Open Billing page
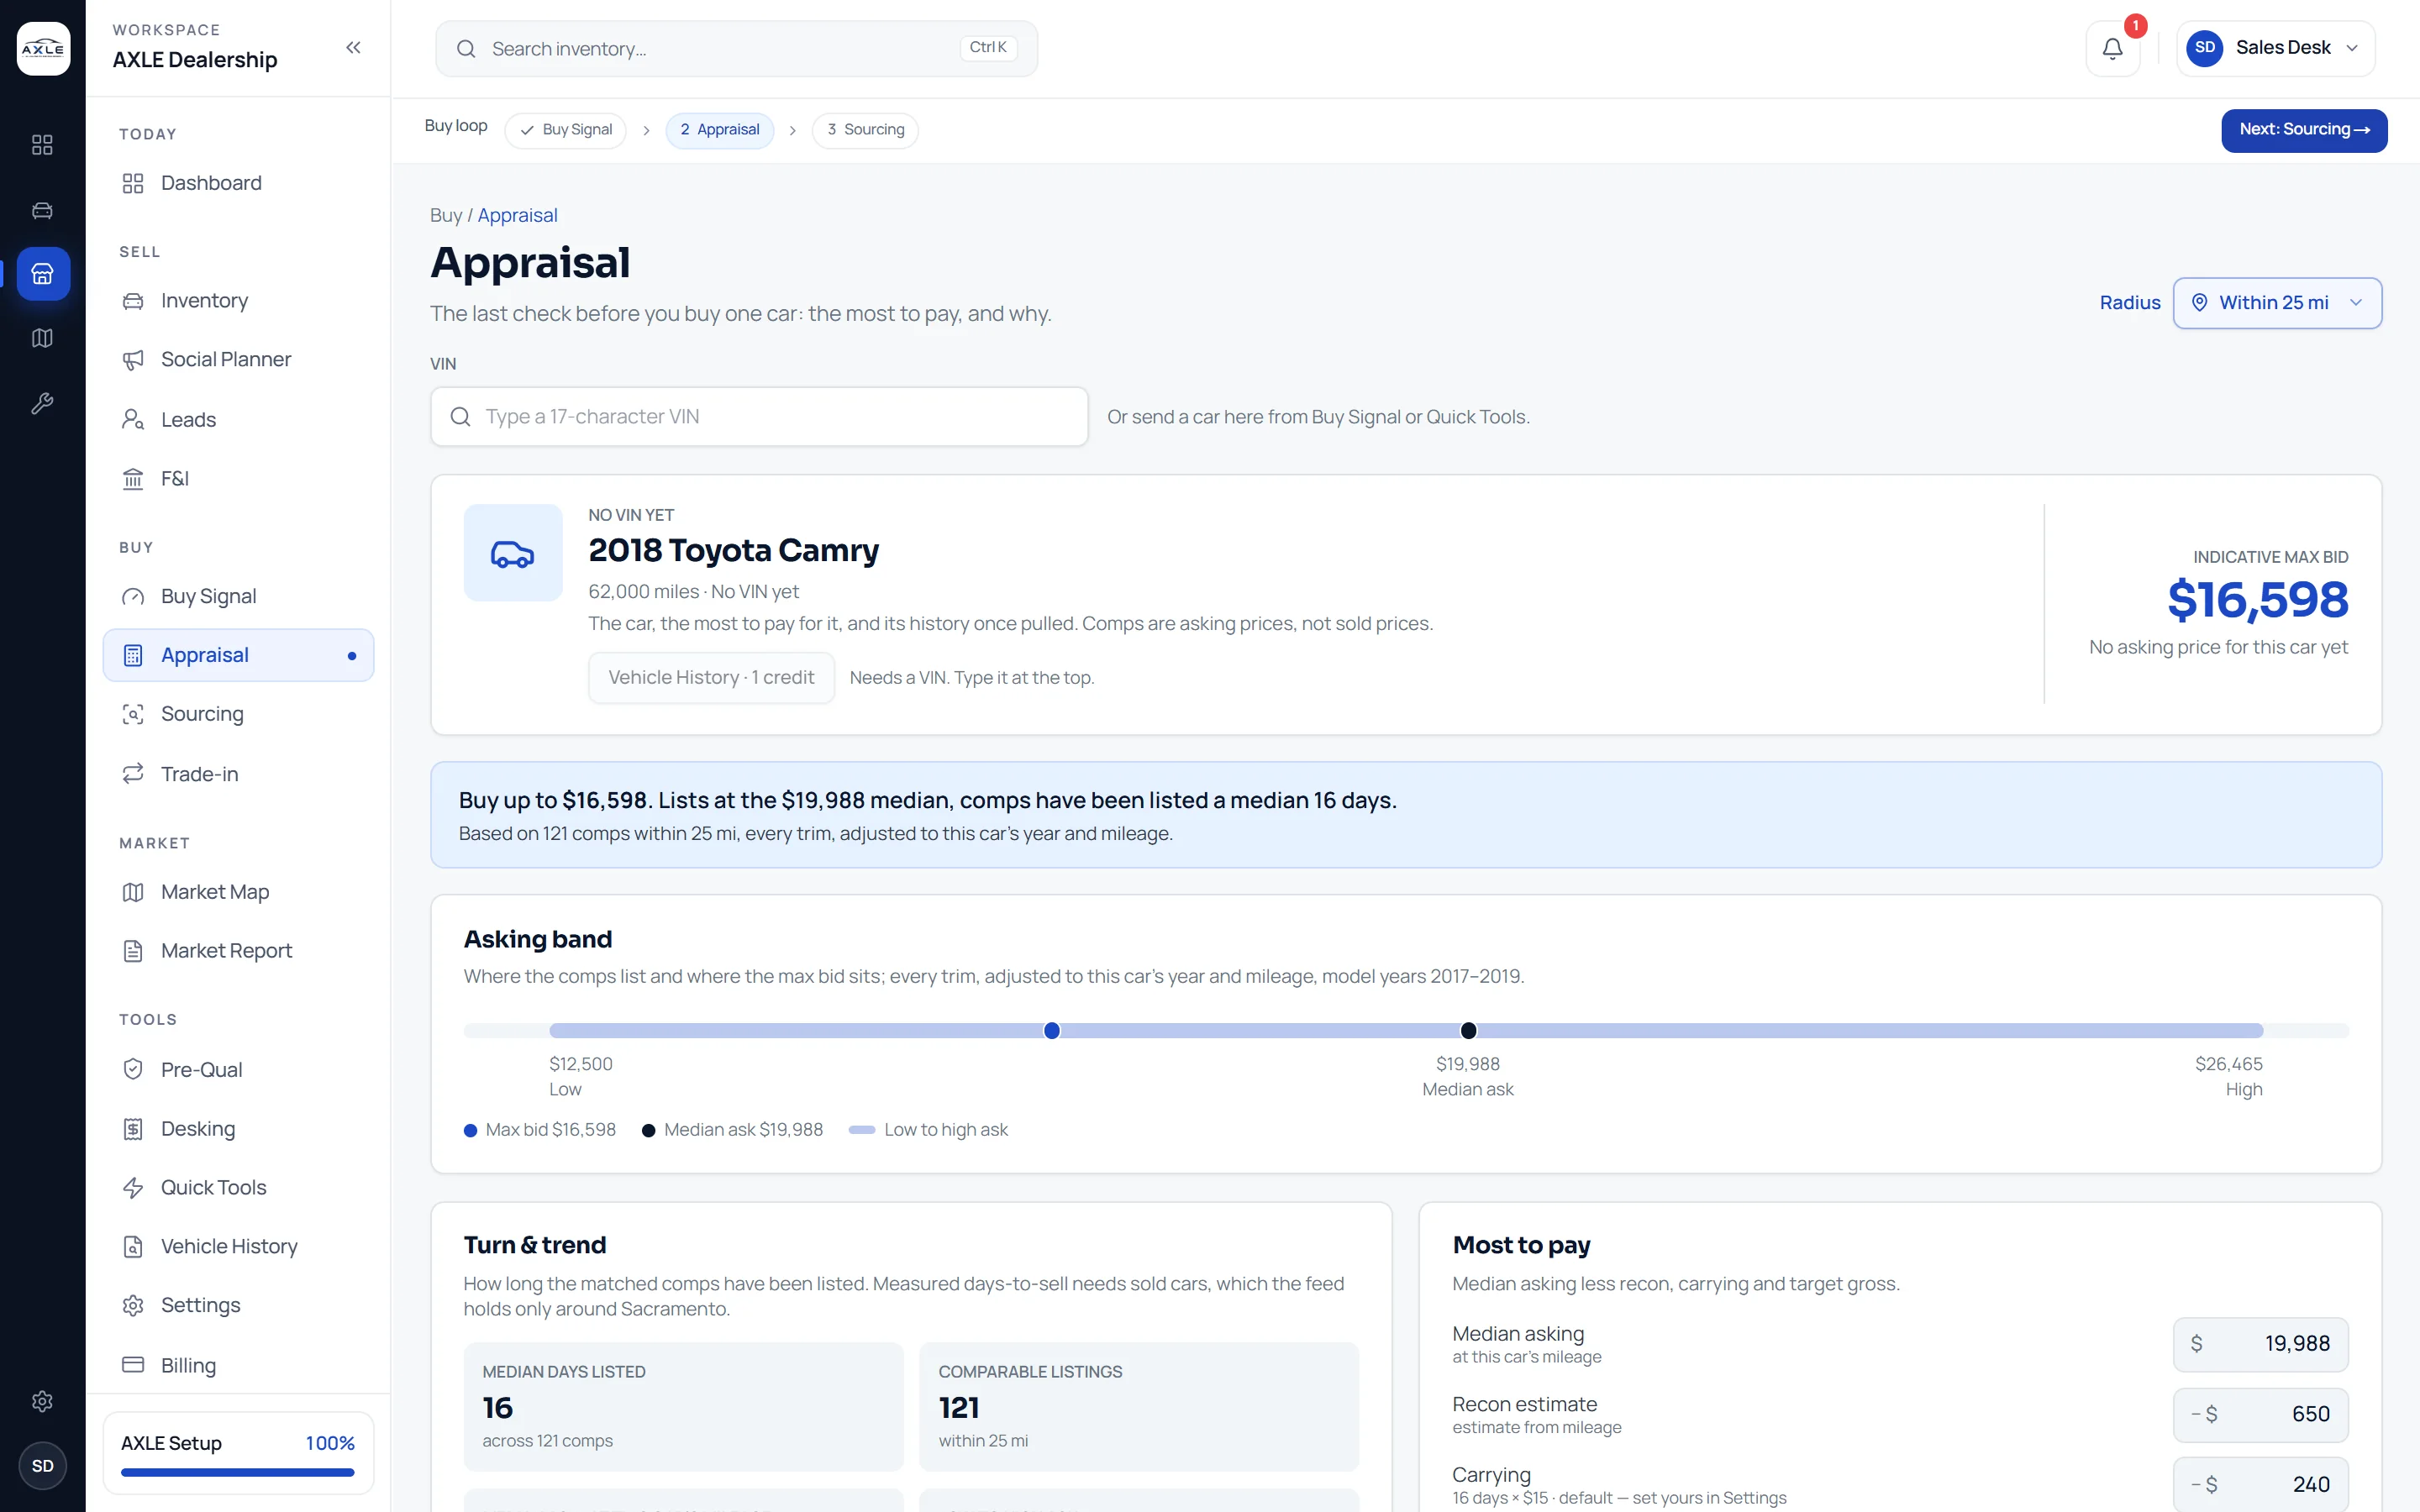 click(238, 1365)
